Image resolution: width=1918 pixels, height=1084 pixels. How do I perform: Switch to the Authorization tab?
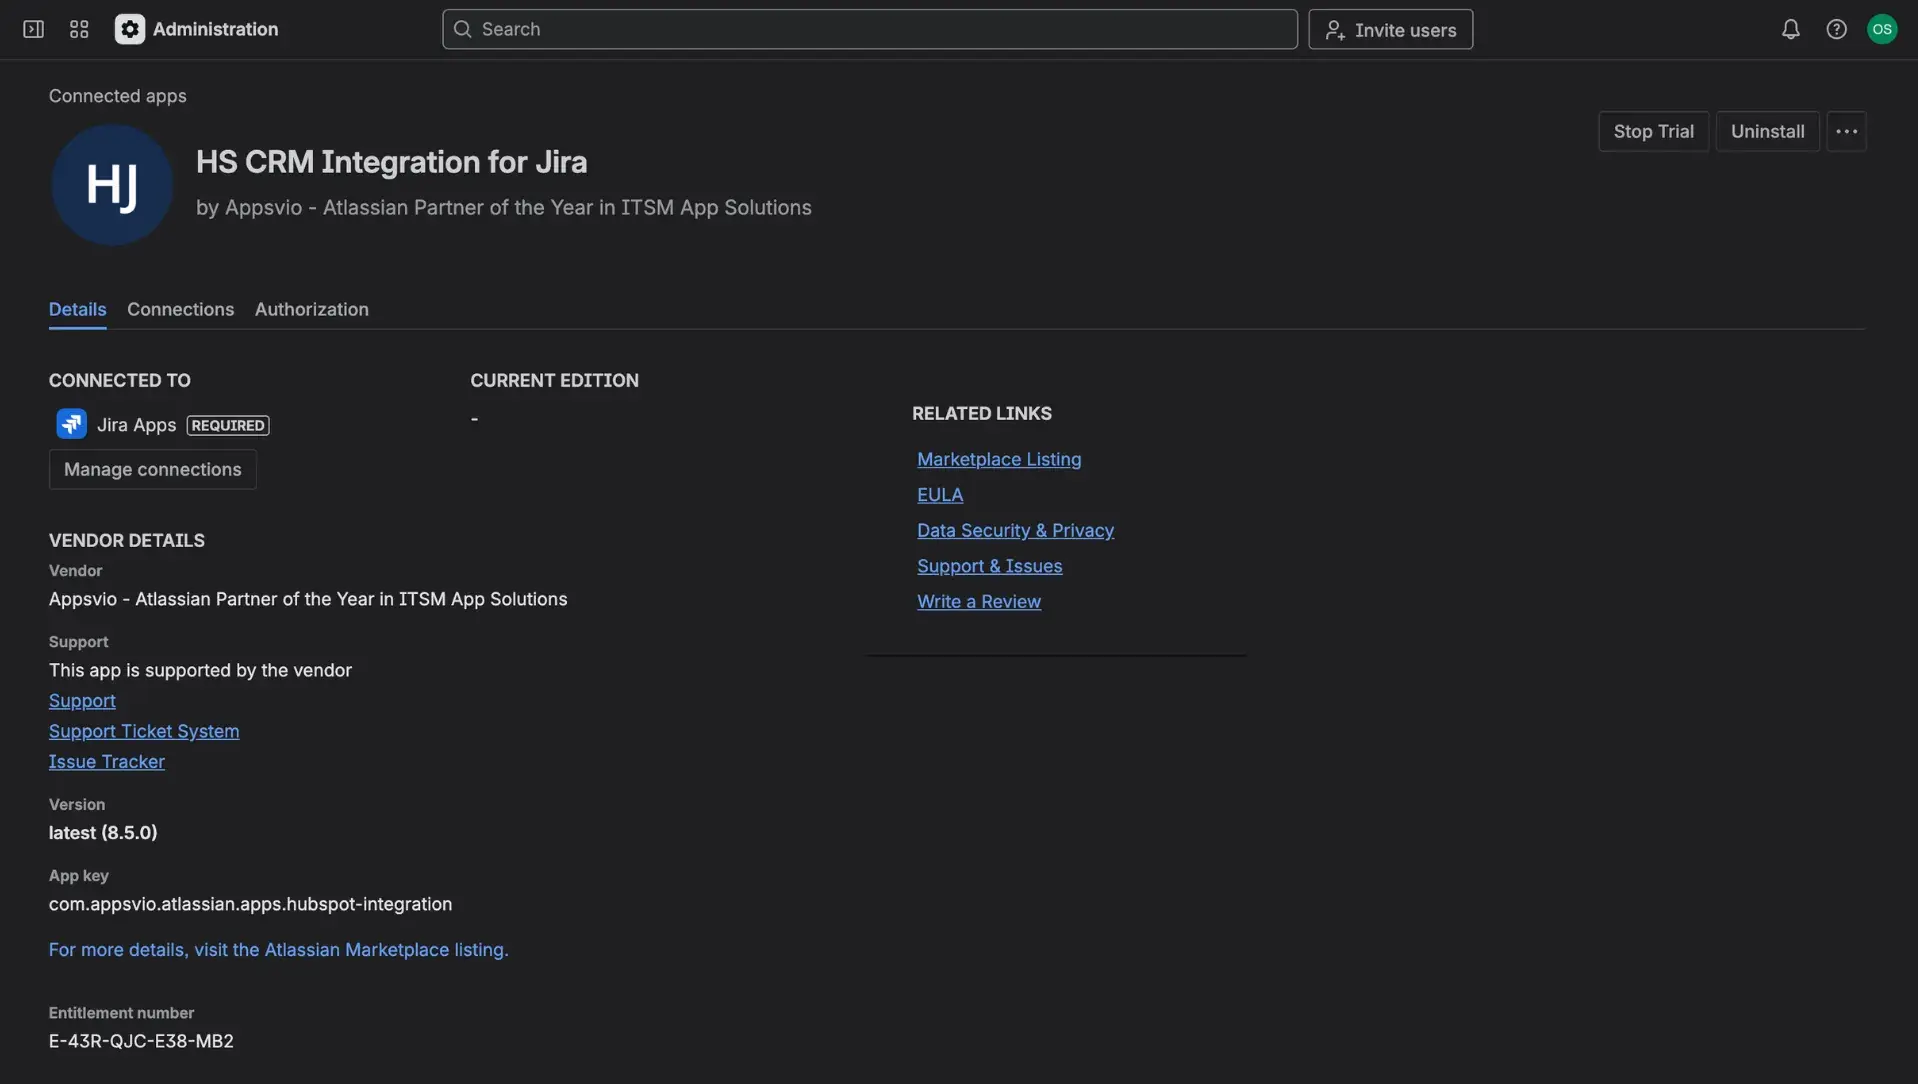click(311, 310)
